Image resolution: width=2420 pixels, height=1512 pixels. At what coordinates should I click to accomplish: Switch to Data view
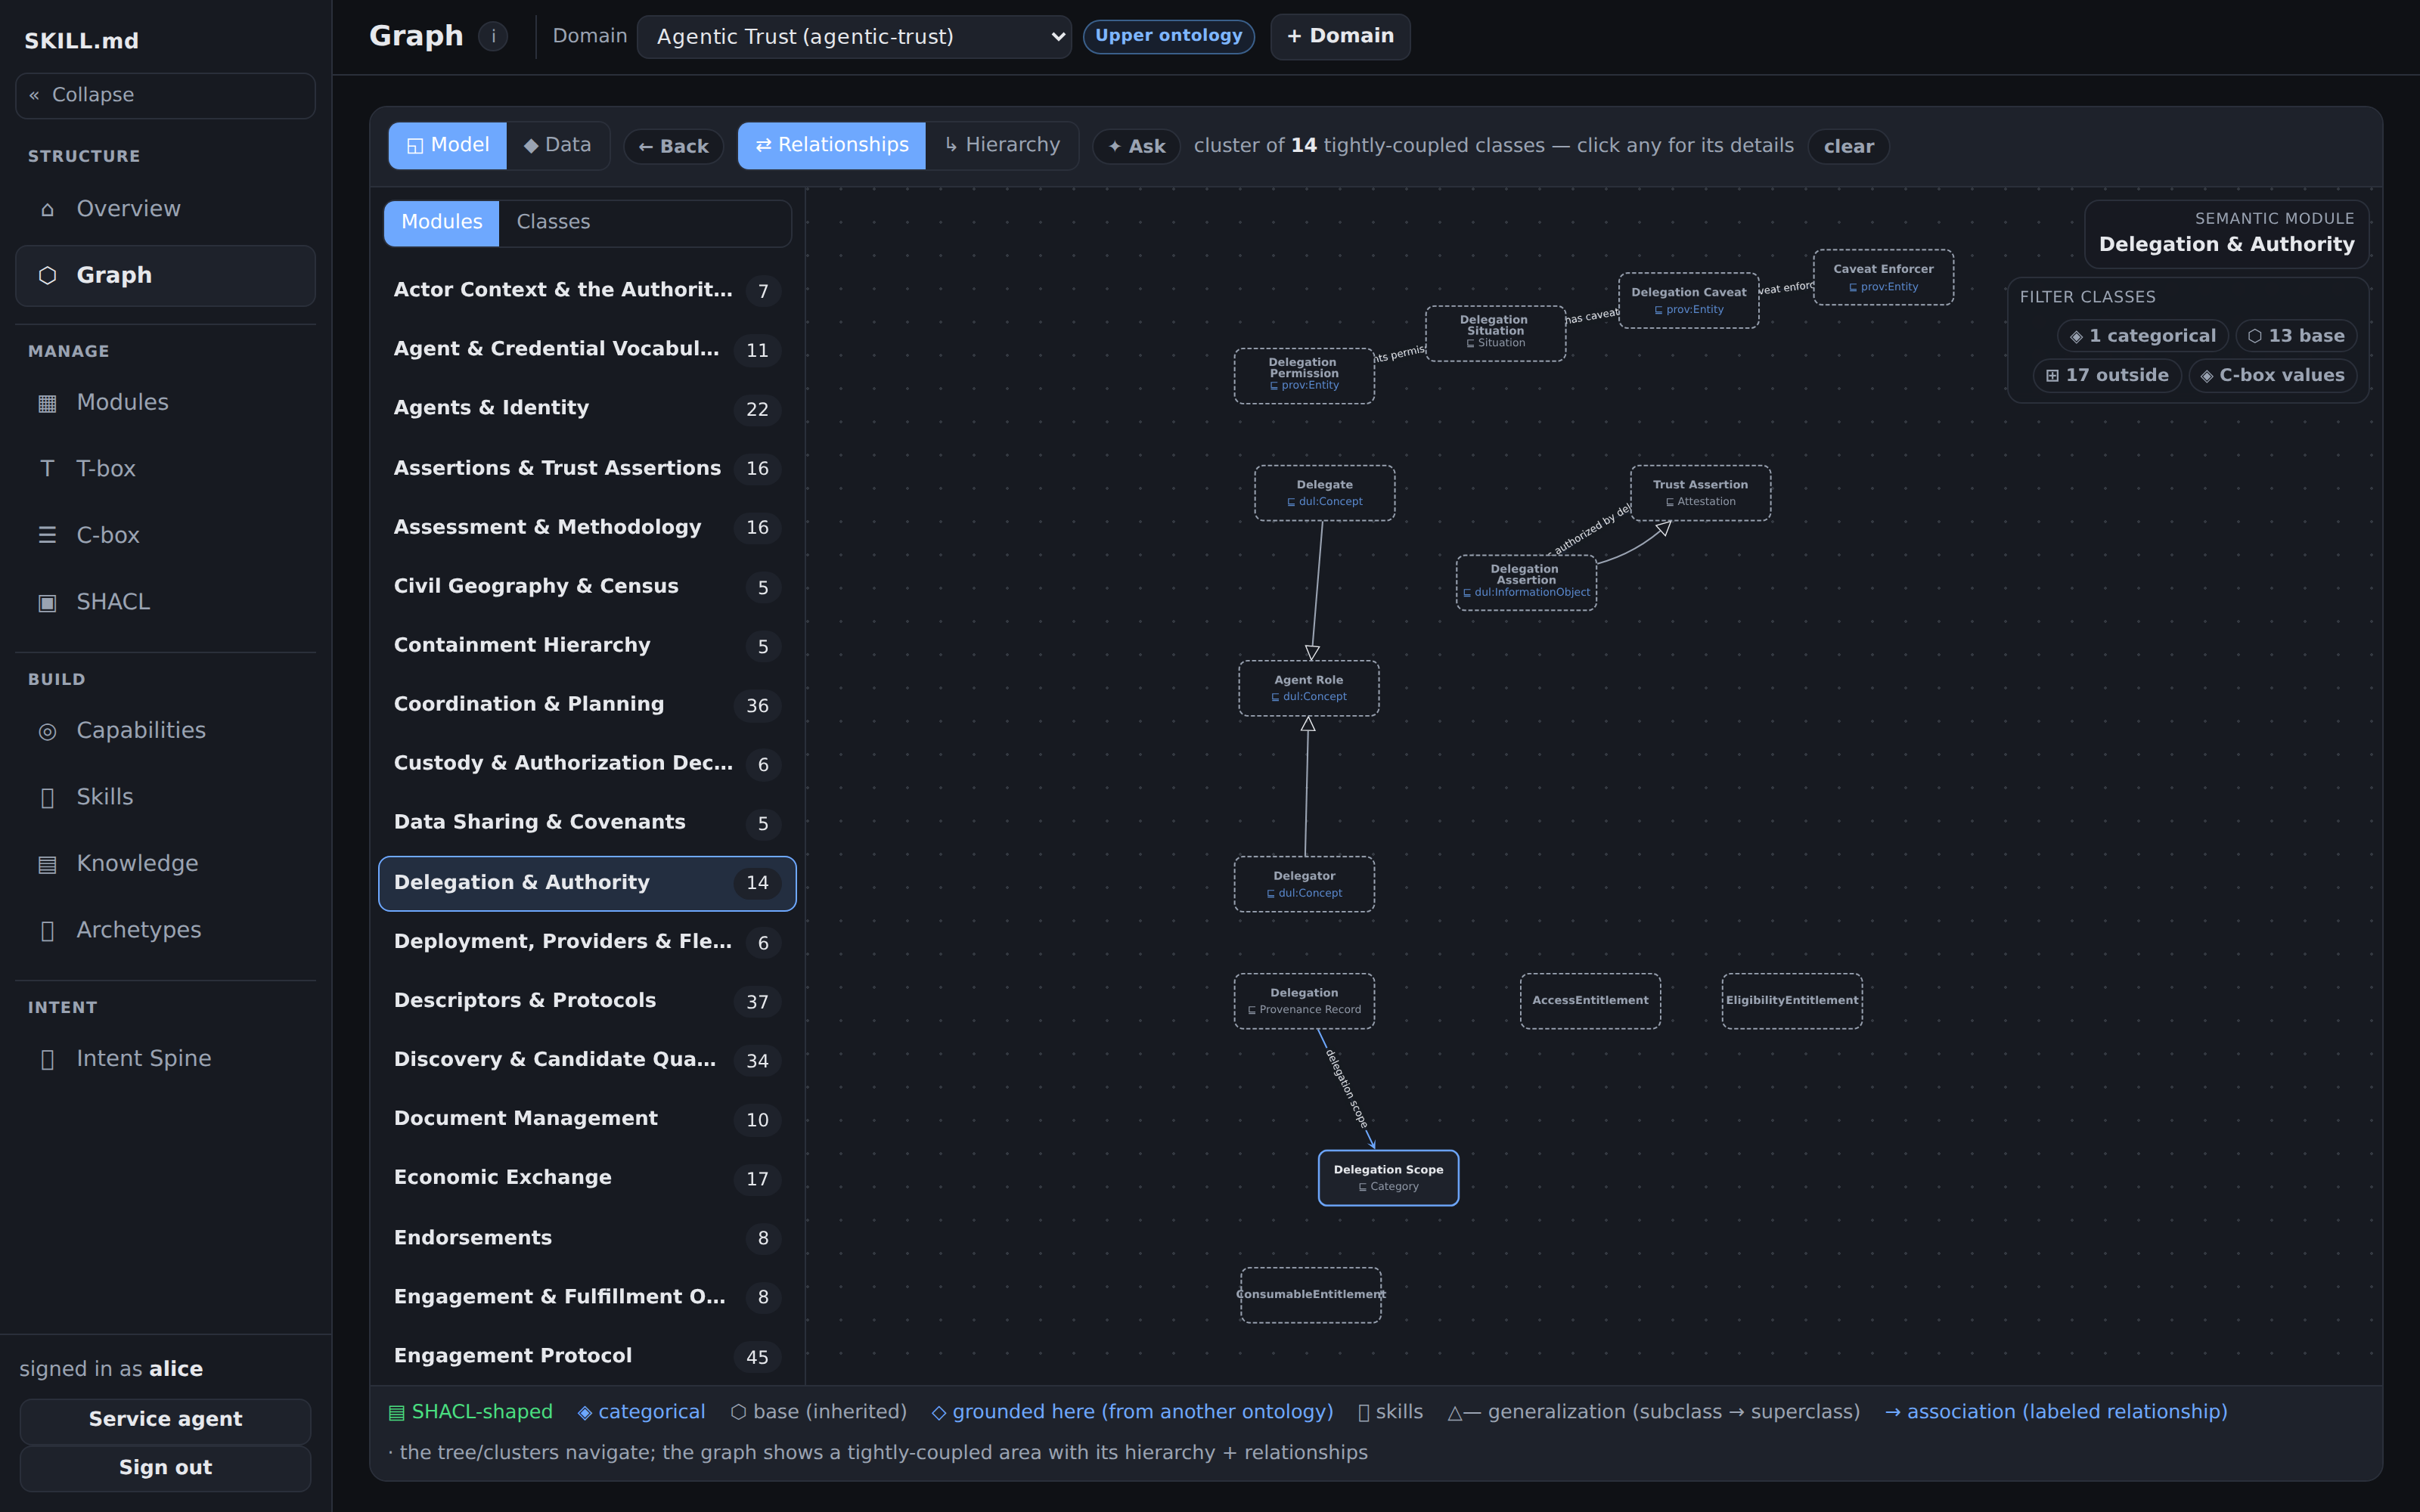click(x=558, y=145)
